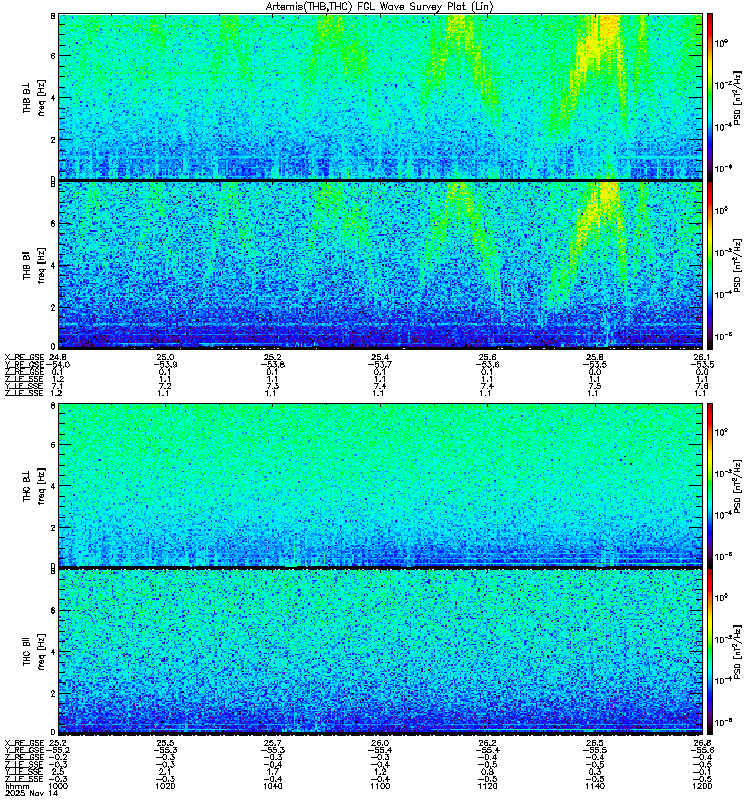
Task: Click the THC B-parallel spectrogram panel
Action: pos(380,651)
